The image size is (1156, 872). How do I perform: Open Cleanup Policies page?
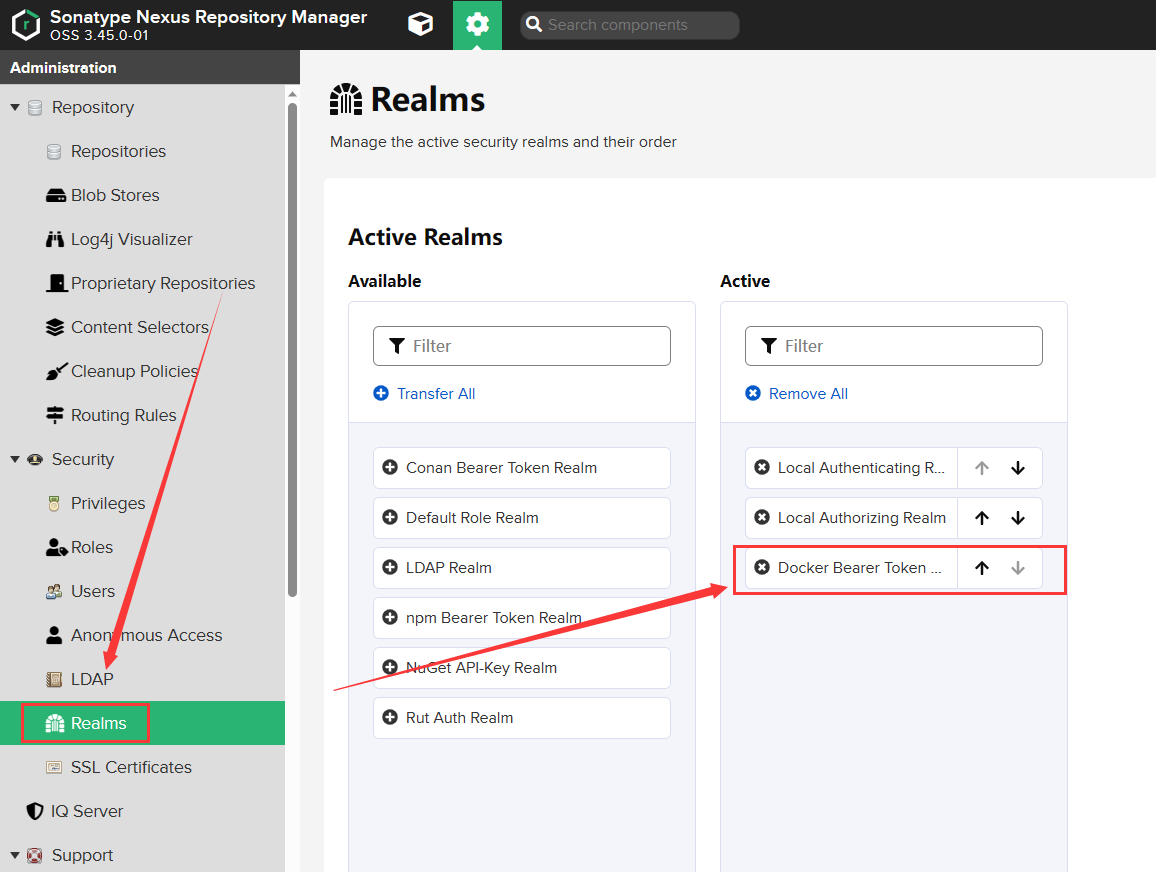134,371
